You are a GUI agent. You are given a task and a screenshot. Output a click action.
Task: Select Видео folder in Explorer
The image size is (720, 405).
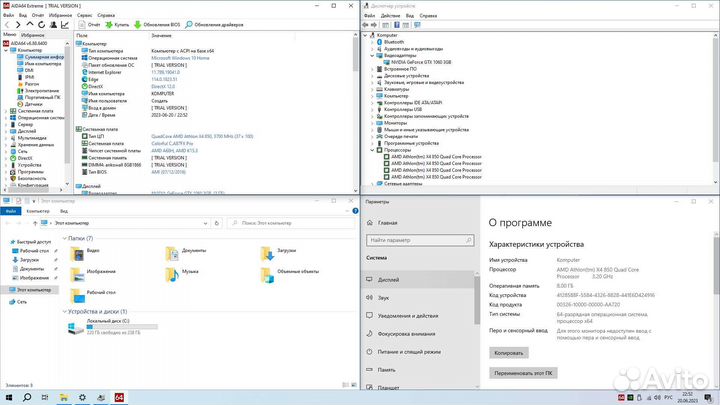point(85,253)
